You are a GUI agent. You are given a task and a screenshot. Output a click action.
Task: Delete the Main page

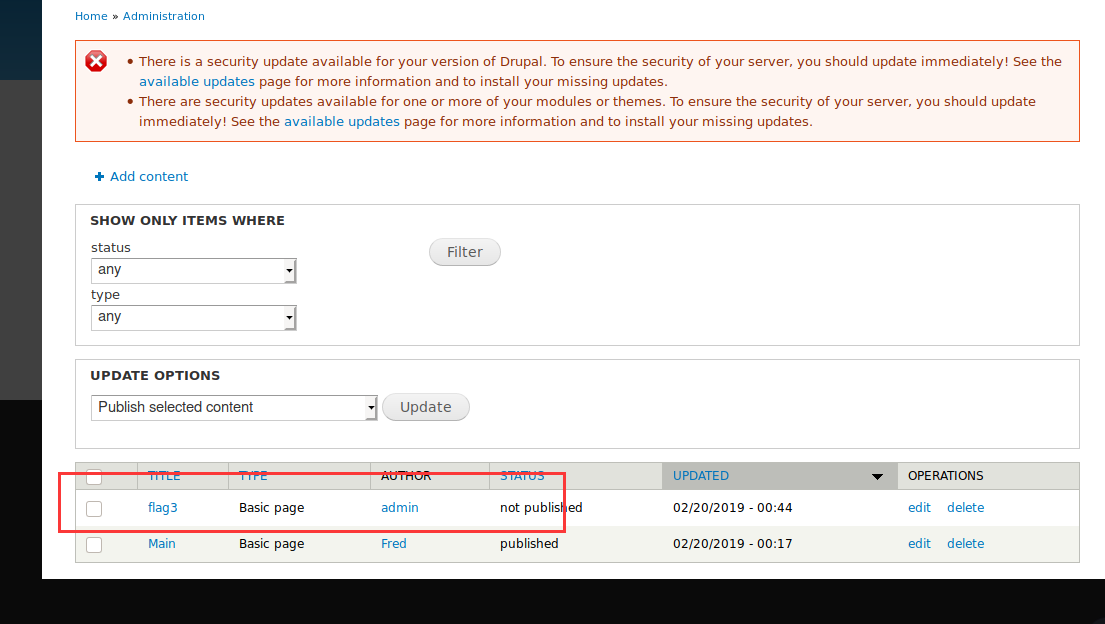point(965,544)
